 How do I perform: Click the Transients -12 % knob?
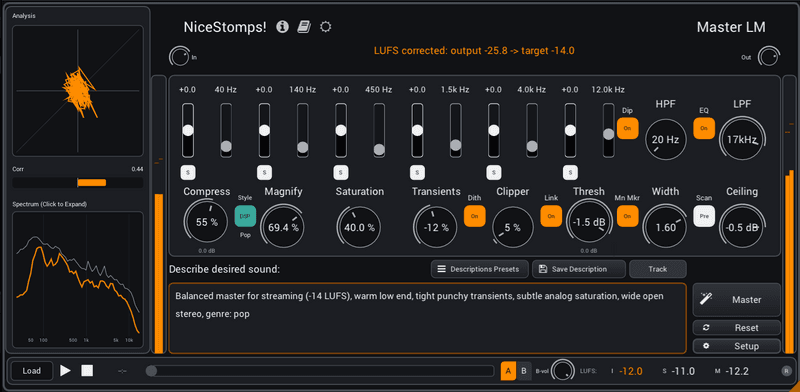click(436, 227)
